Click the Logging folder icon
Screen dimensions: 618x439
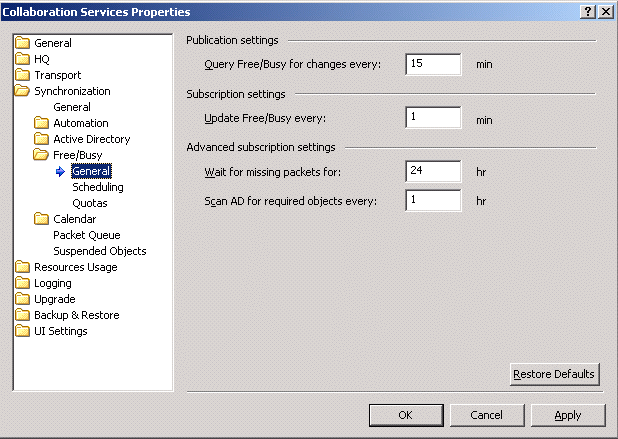(x=23, y=283)
